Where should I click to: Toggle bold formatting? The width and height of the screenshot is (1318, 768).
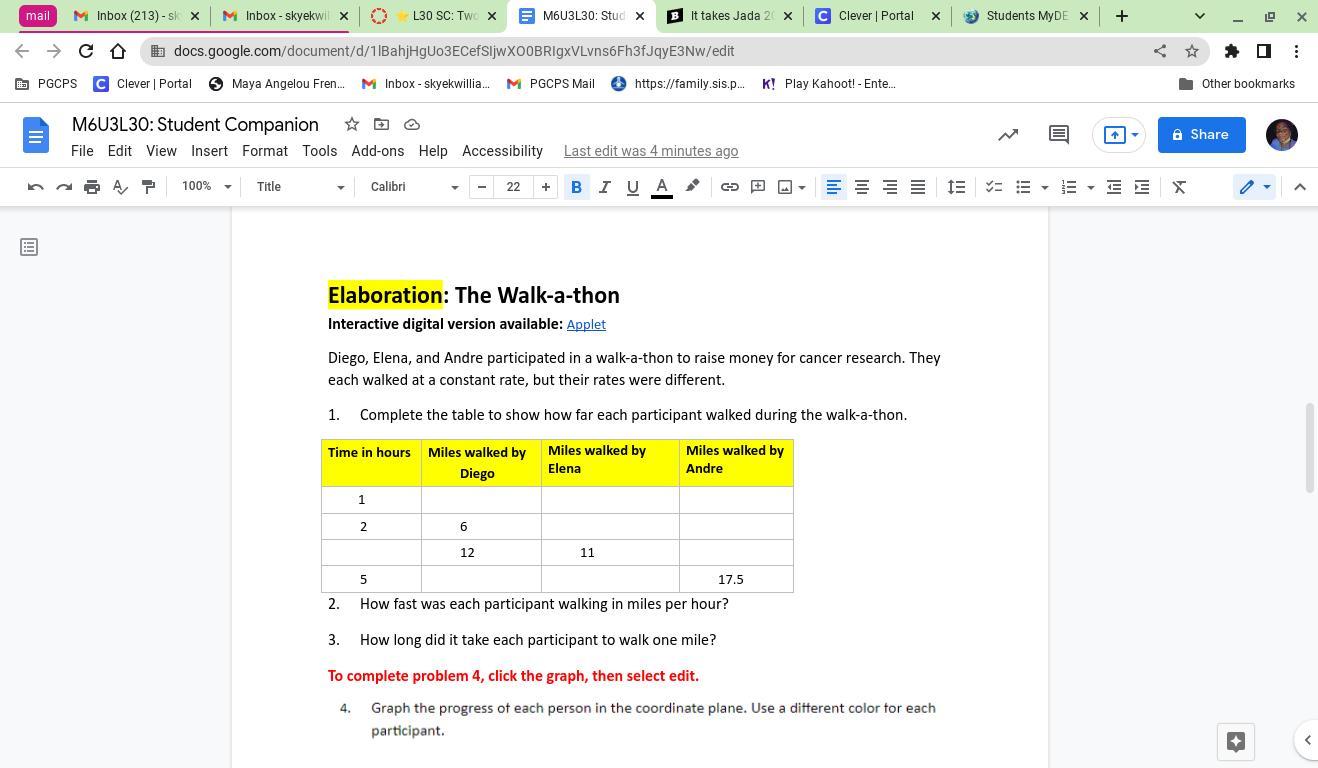click(x=576, y=187)
